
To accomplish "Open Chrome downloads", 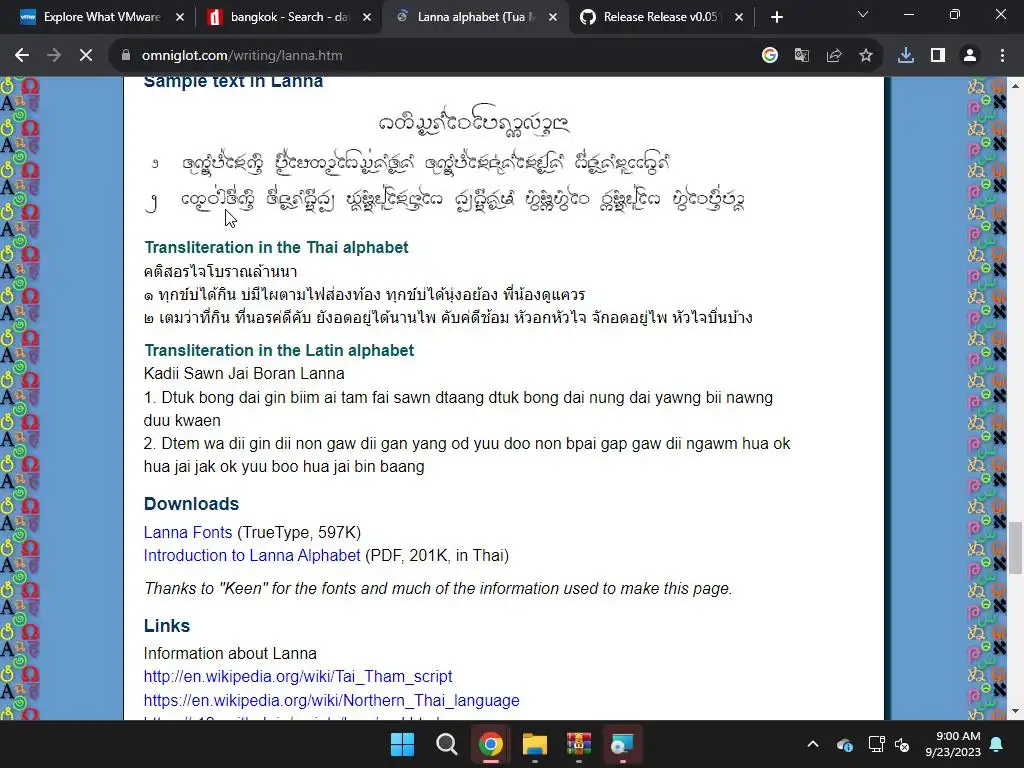I will pyautogui.click(x=906, y=56).
